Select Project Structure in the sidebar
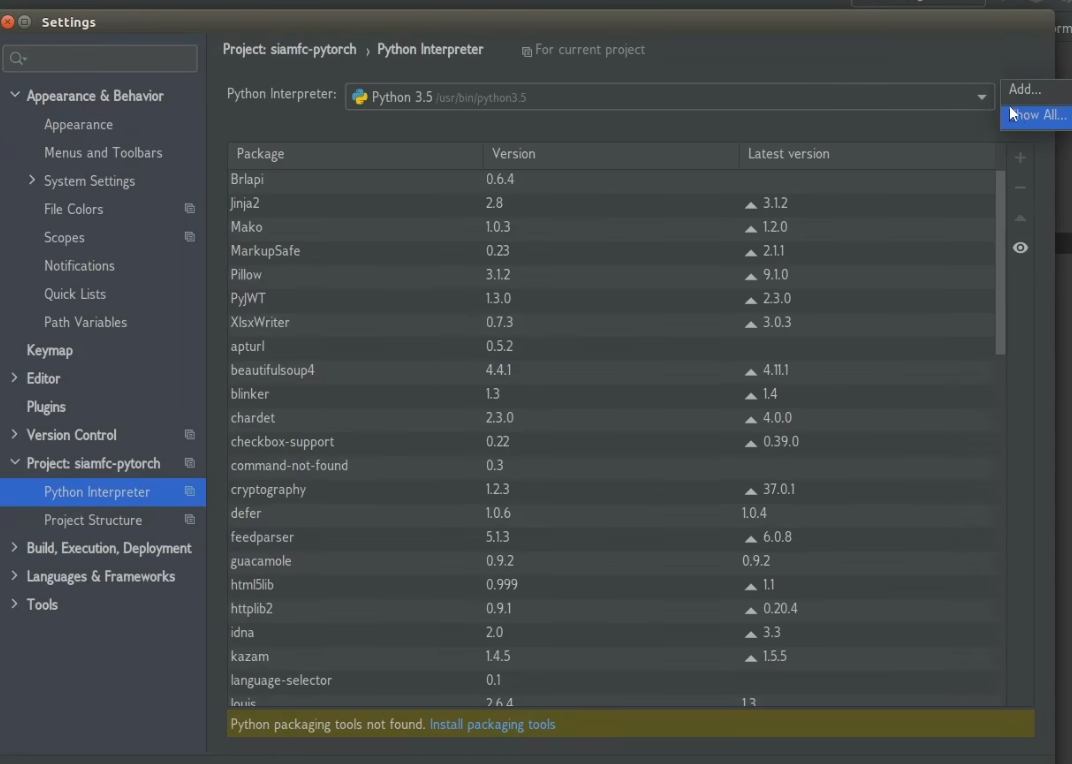This screenshot has height=764, width=1072. coord(93,520)
